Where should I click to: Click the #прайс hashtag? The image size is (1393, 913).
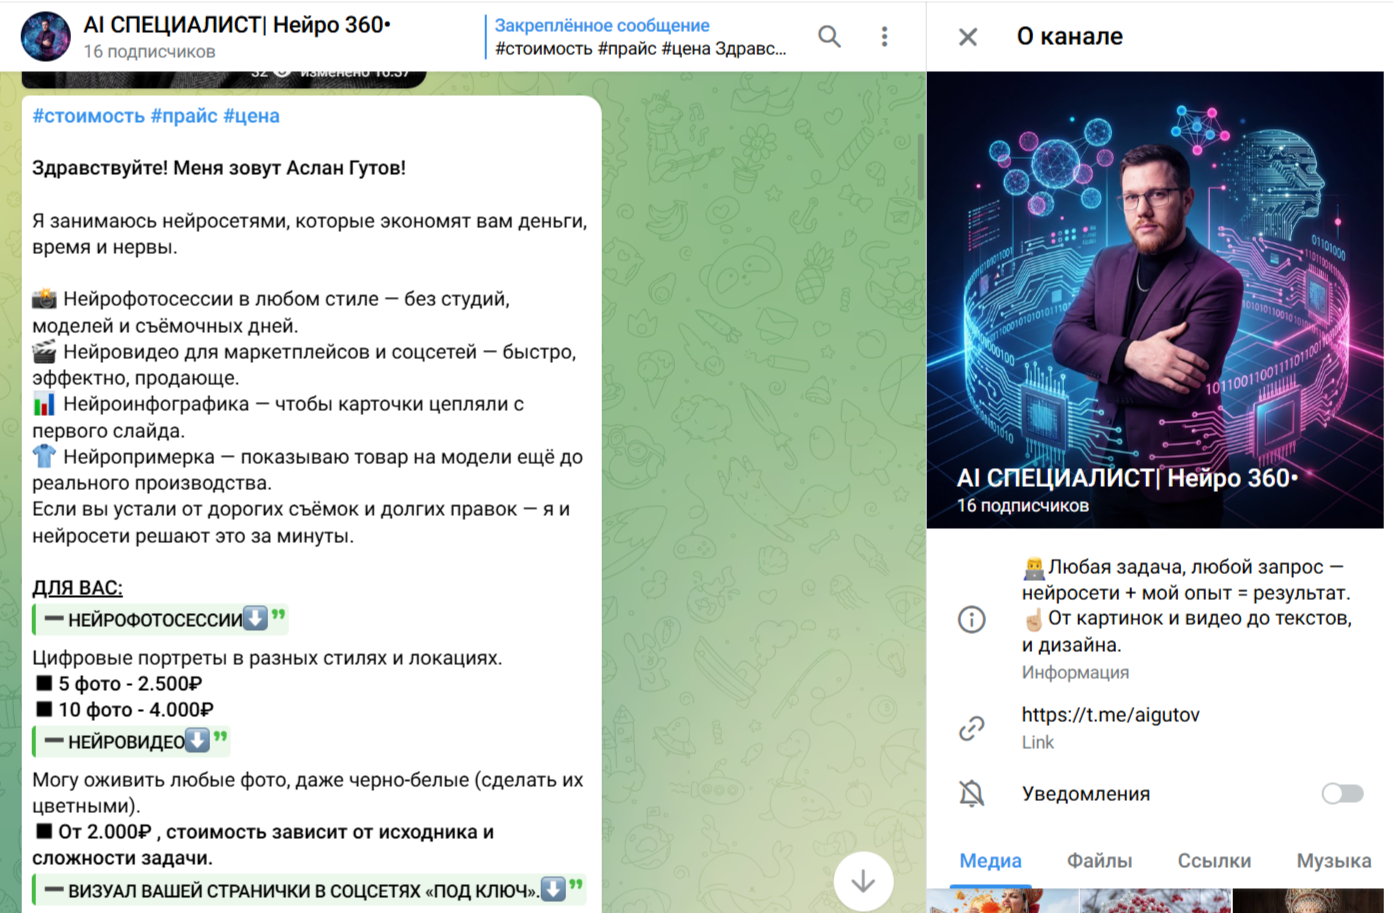coord(184,116)
